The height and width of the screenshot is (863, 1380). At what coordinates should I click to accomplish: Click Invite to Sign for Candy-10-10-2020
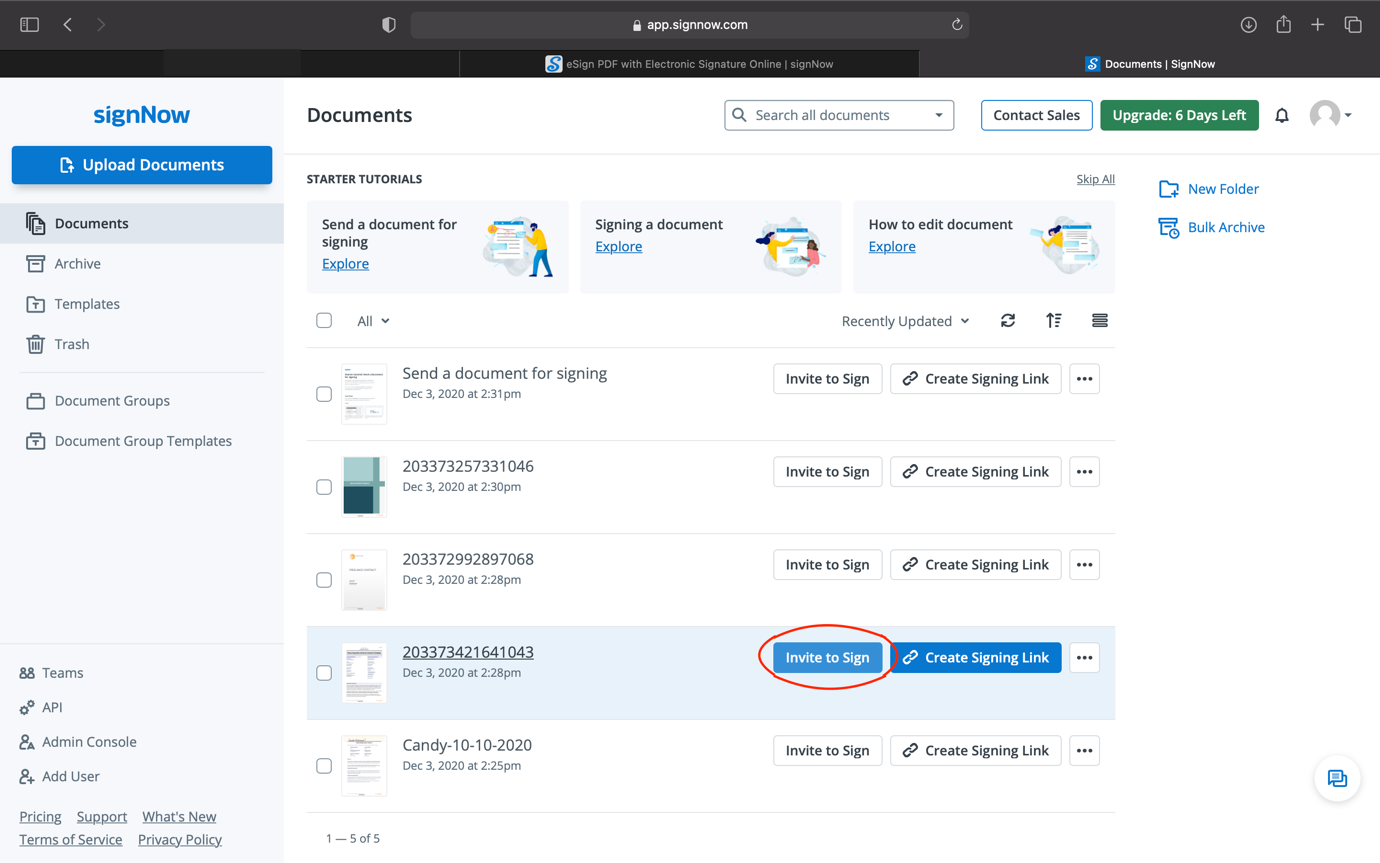coord(827,751)
